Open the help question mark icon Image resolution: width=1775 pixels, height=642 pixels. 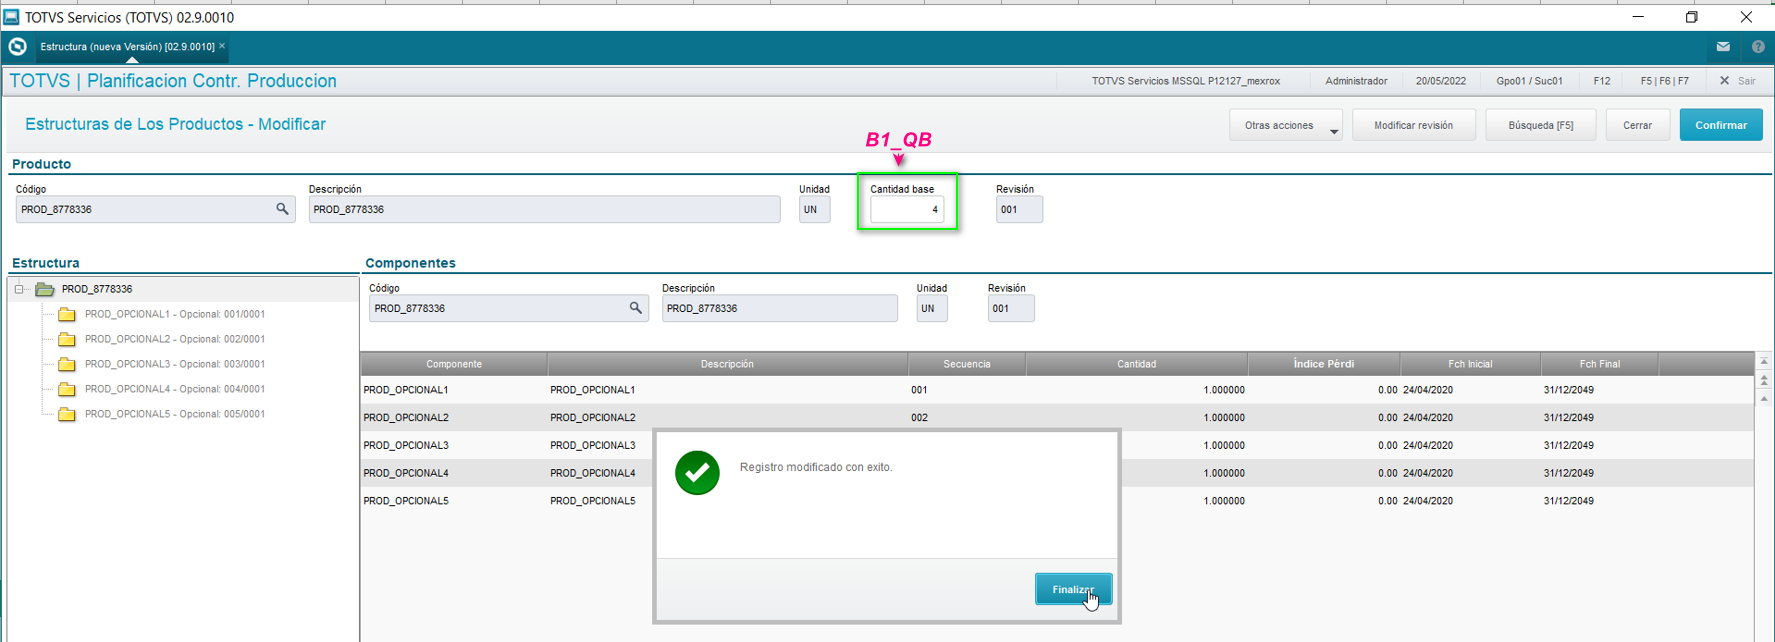tap(1758, 47)
